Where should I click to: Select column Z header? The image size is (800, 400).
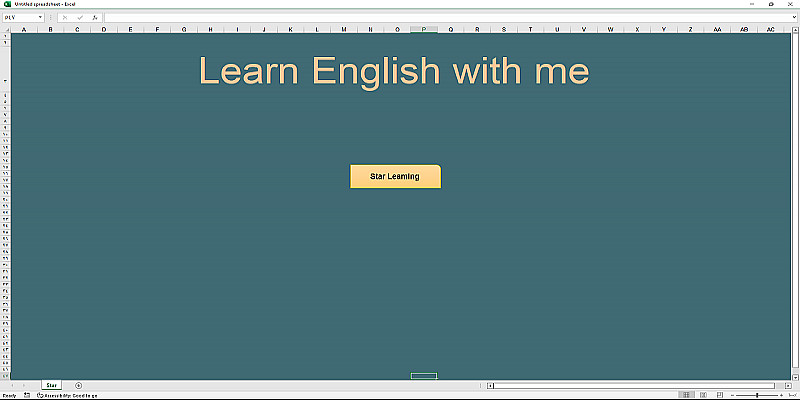coord(690,30)
